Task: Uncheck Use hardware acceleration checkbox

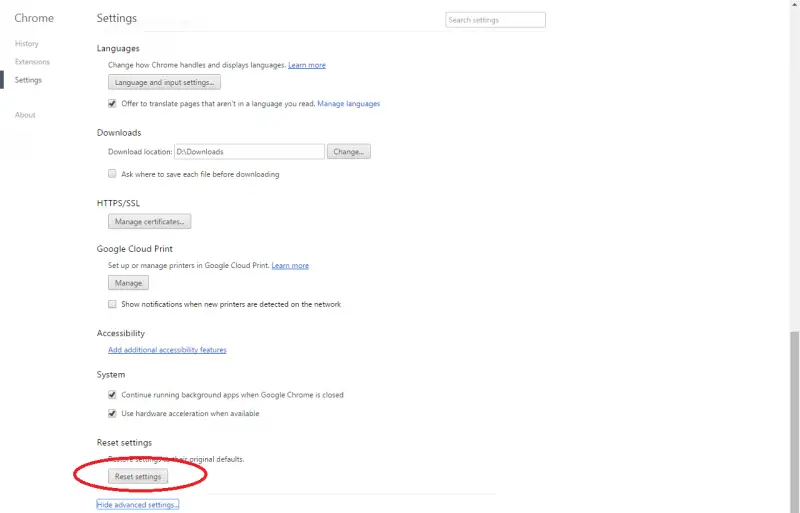Action: pos(112,413)
